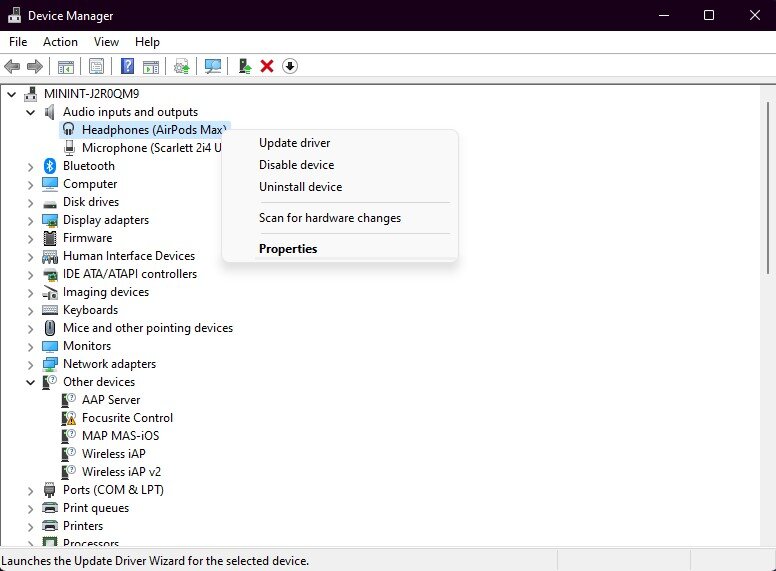Select the Focusrite Control device
776x571 pixels.
[127, 418]
